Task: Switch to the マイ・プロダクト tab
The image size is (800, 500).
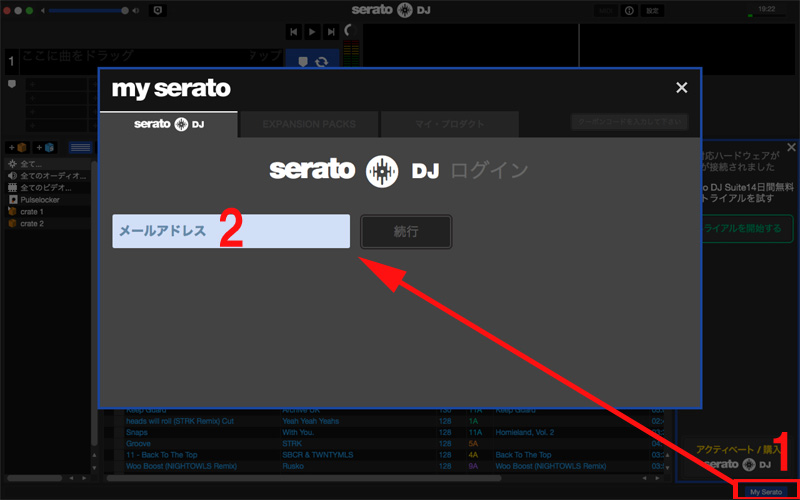Action: tap(450, 125)
